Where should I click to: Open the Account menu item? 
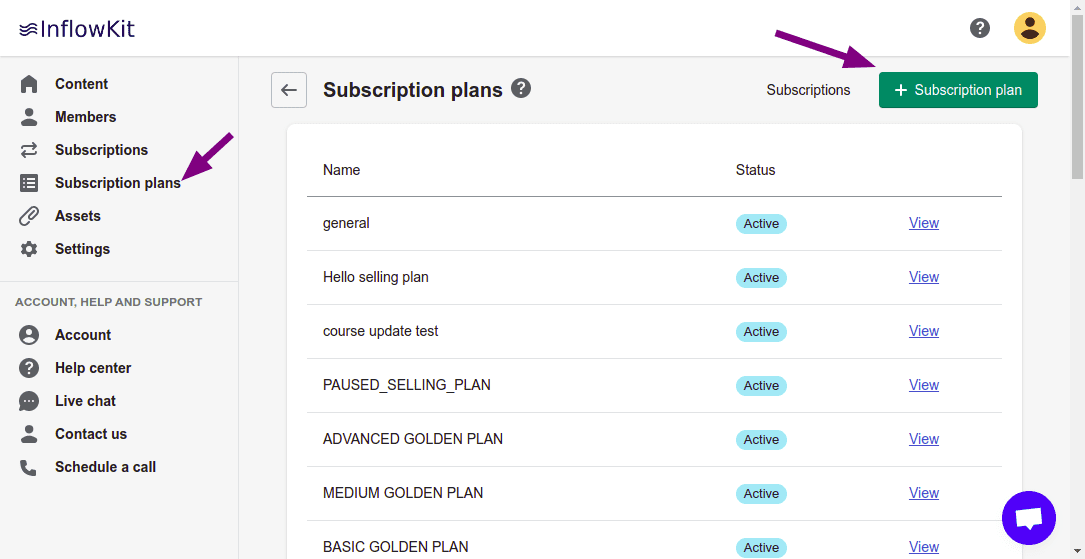coord(83,335)
